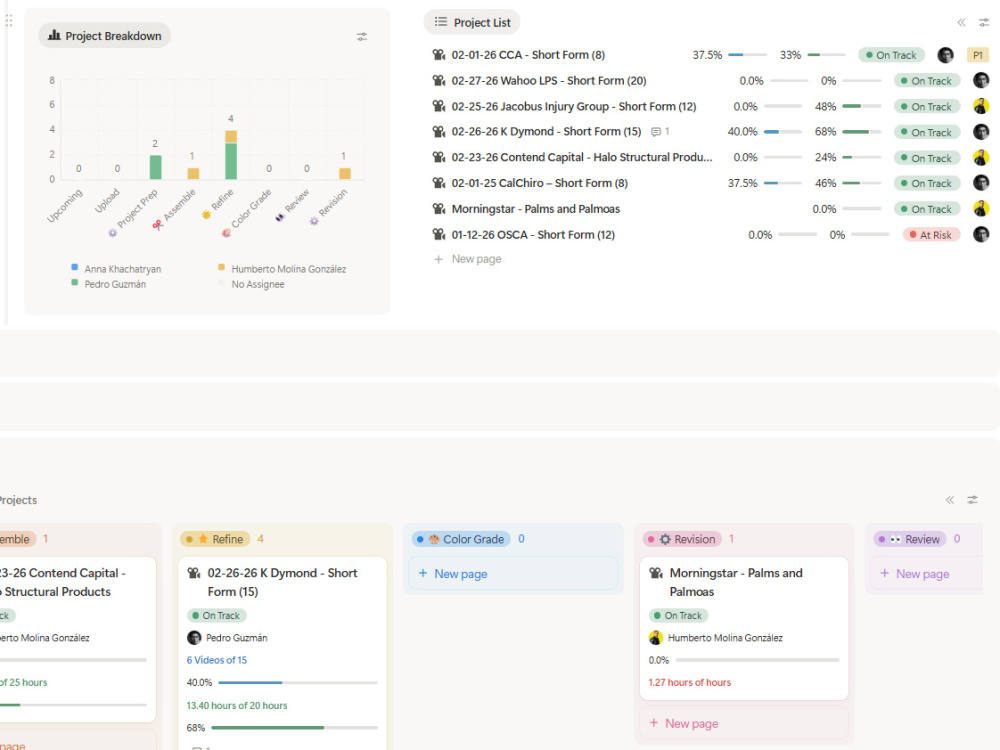This screenshot has height=750, width=1000.
Task: Click assignee avatar on Jacobus row
Action: 981,106
